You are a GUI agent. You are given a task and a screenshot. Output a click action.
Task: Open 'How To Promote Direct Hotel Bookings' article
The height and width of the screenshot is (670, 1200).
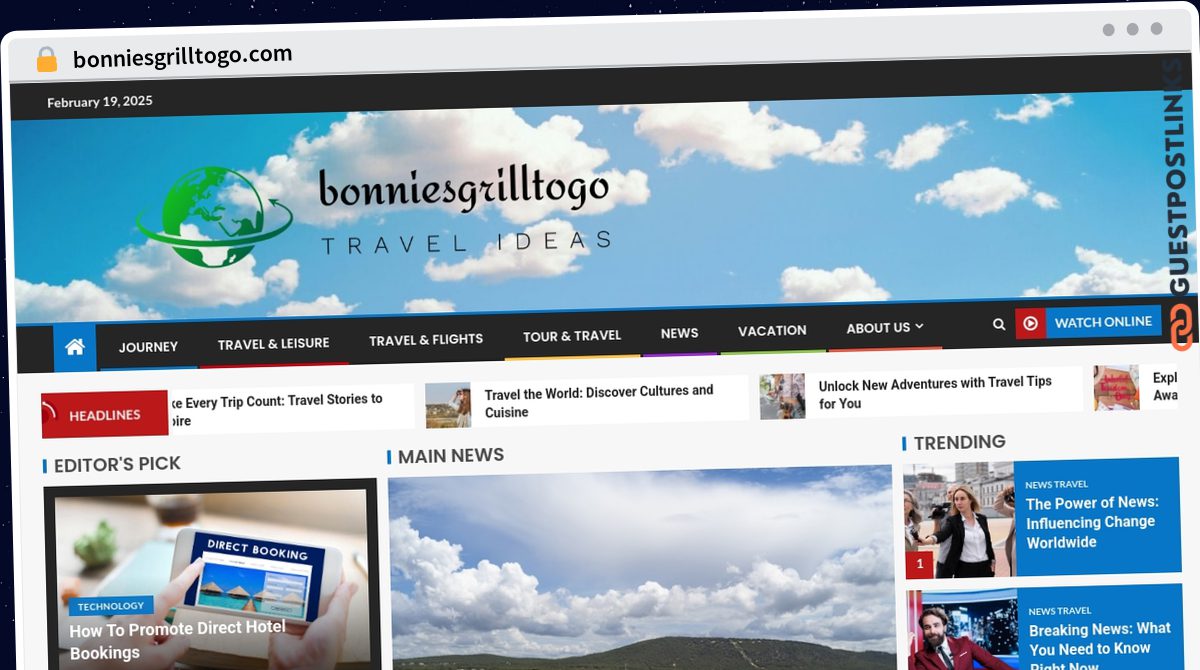pyautogui.click(x=178, y=639)
